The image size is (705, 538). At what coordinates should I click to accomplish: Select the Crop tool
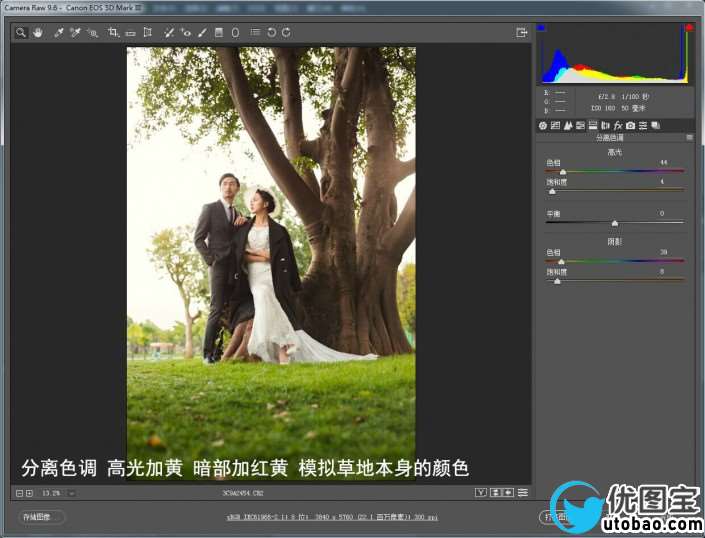113,32
